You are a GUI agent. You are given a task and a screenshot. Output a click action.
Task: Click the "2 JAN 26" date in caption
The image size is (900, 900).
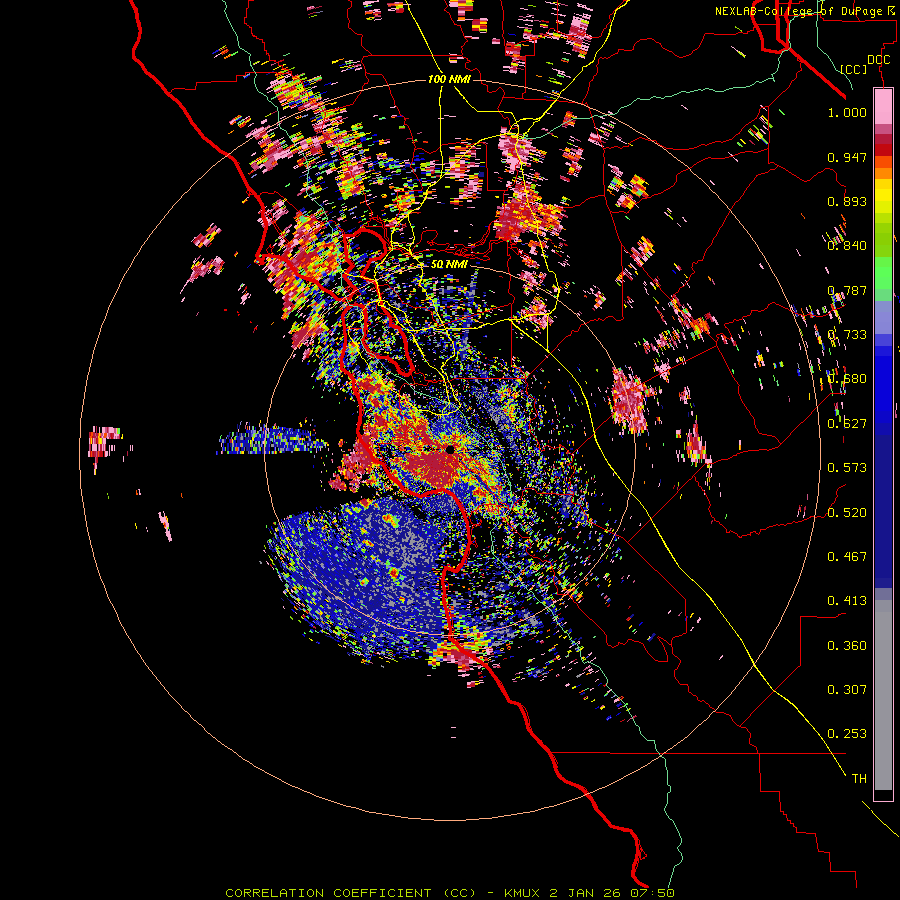[585, 893]
